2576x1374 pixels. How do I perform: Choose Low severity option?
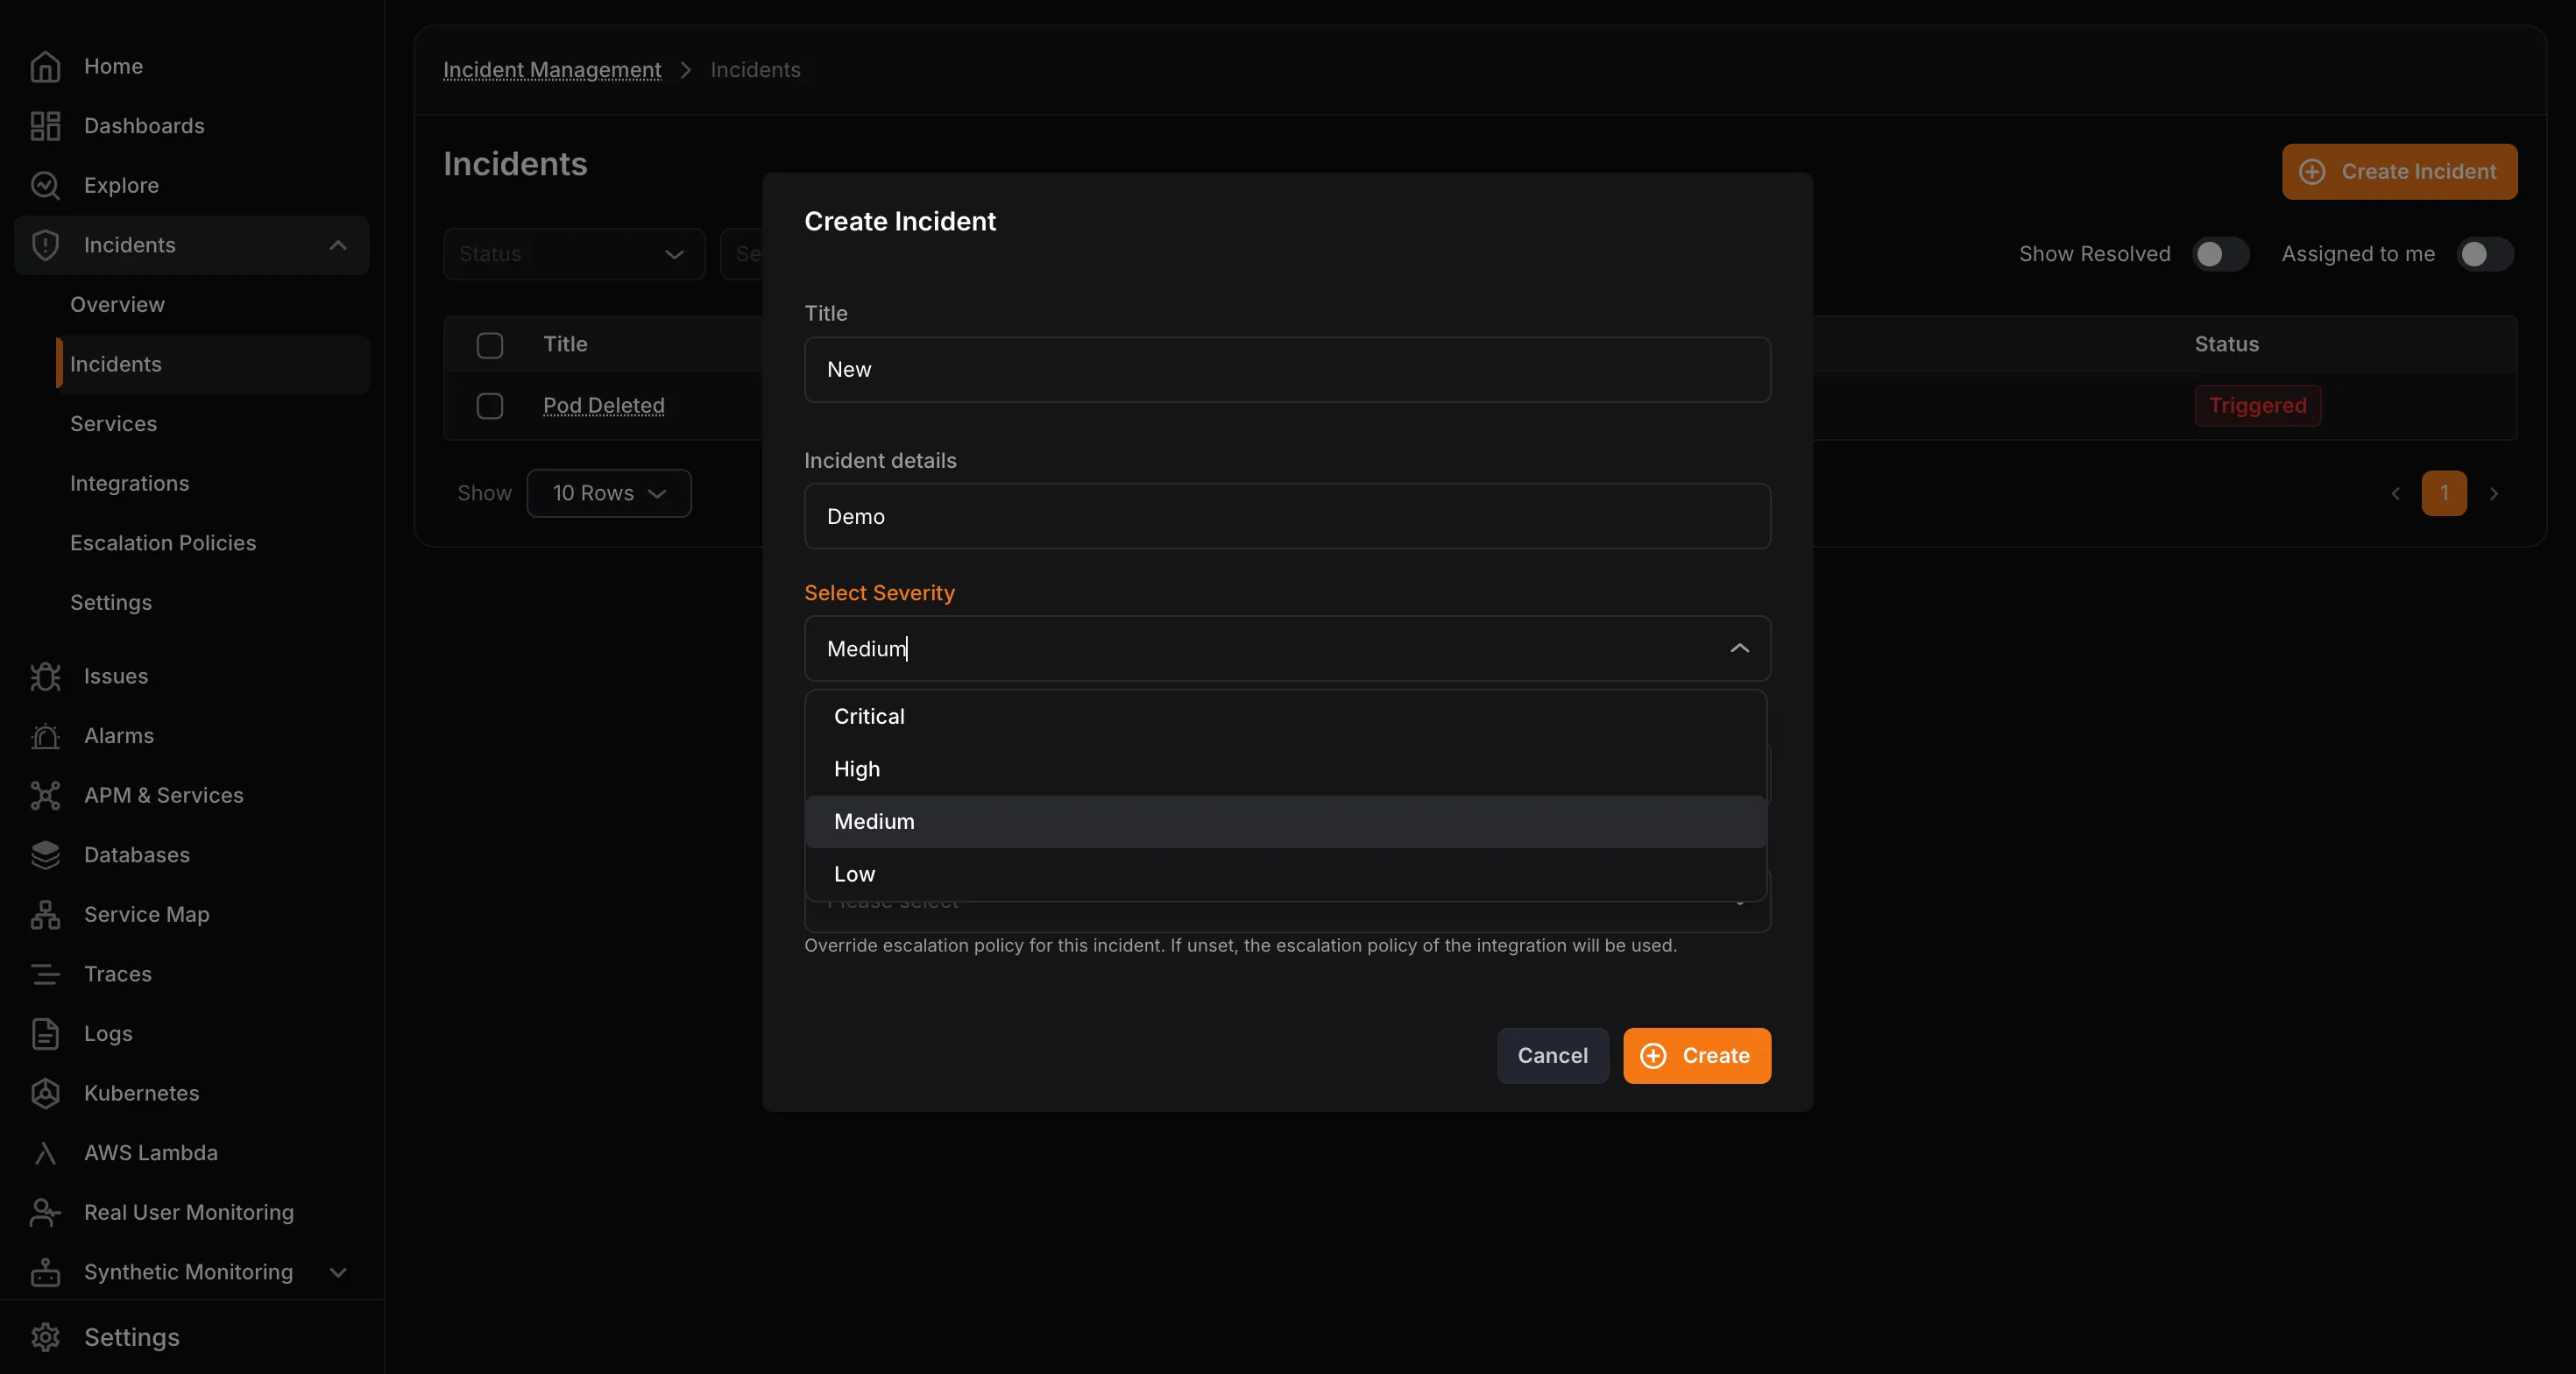point(1286,874)
